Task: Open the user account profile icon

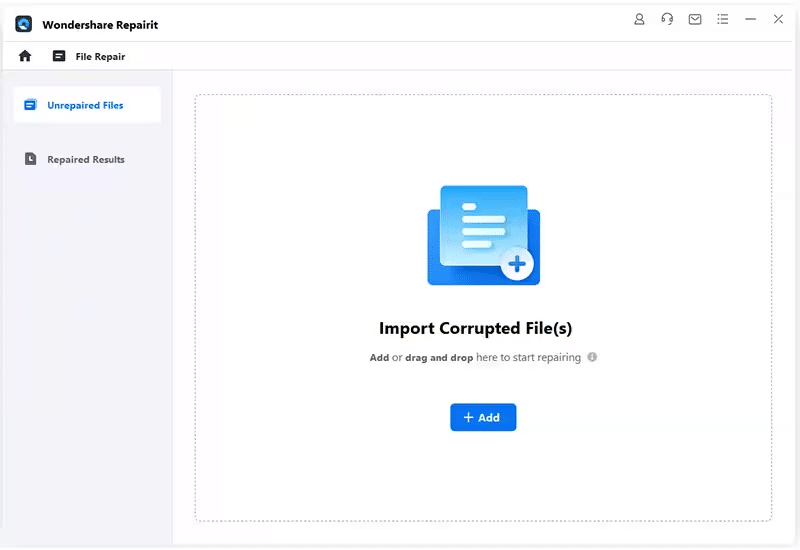Action: coord(639,19)
